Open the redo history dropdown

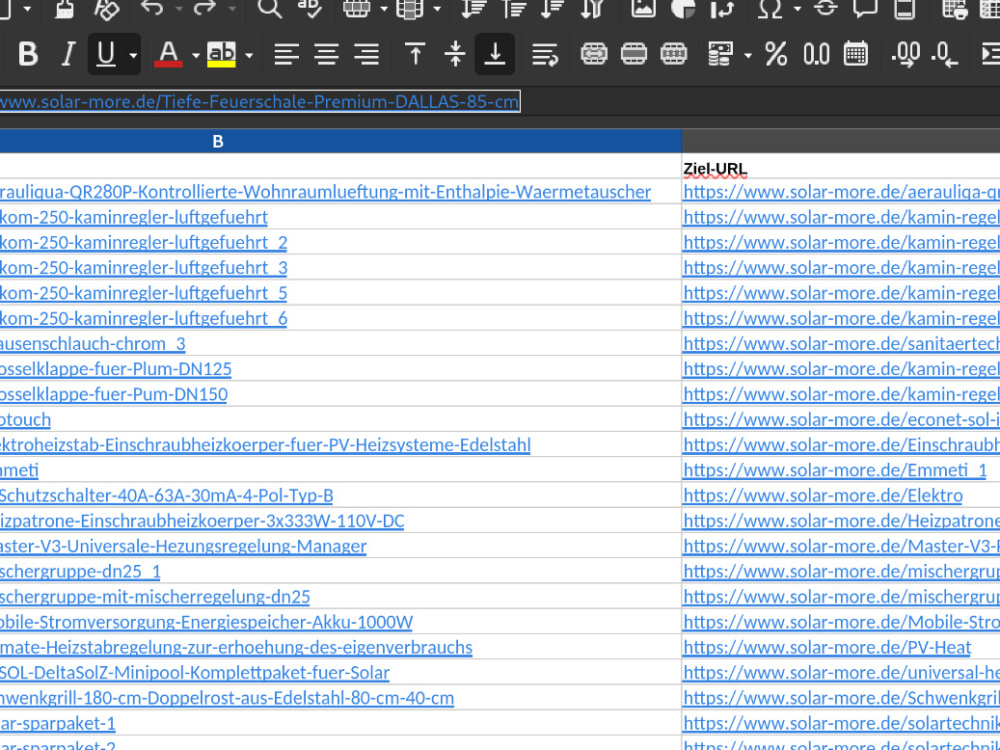[x=232, y=9]
